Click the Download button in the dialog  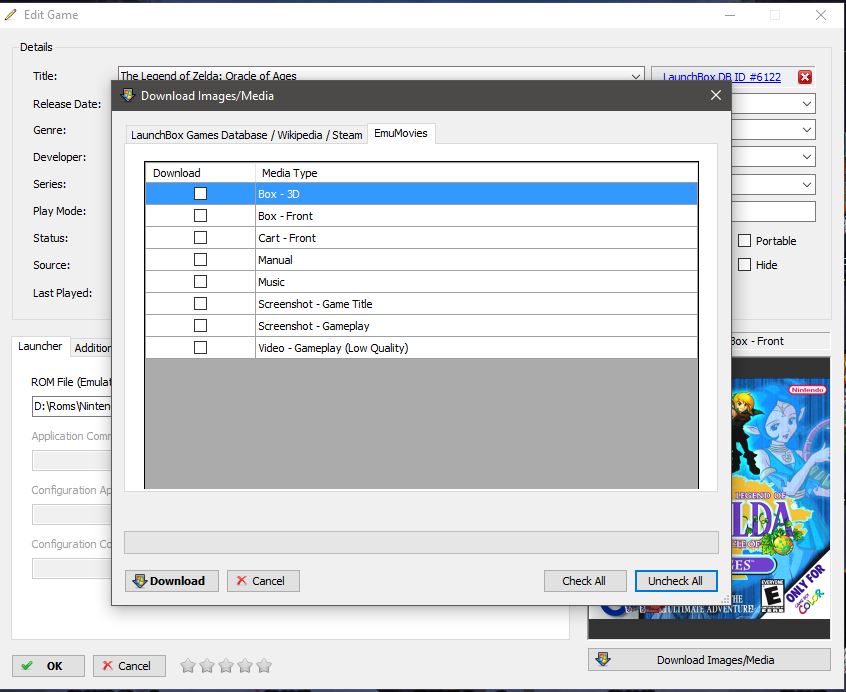point(172,581)
